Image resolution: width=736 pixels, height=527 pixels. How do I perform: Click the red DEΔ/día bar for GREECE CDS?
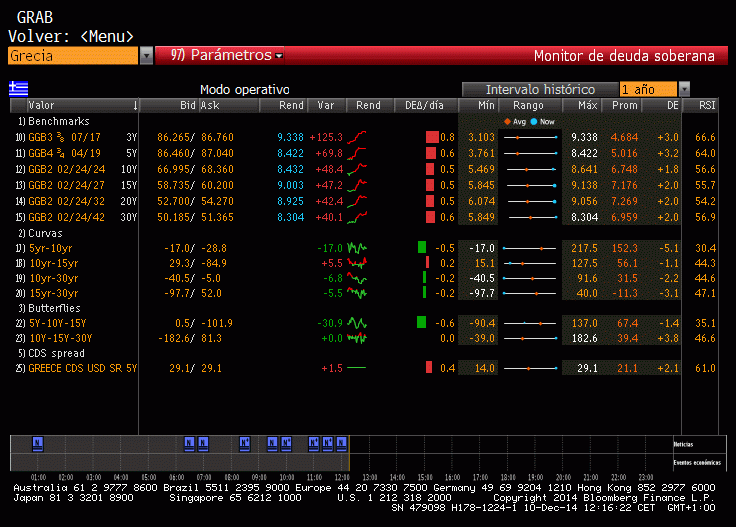(x=429, y=367)
